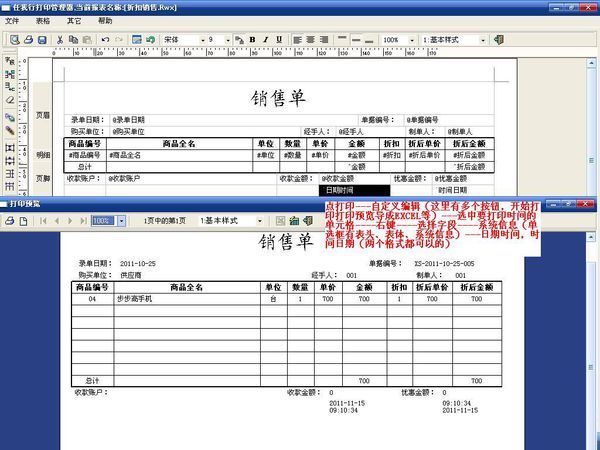The height and width of the screenshot is (450, 600).
Task: Go to last page in preview
Action: coord(83,221)
